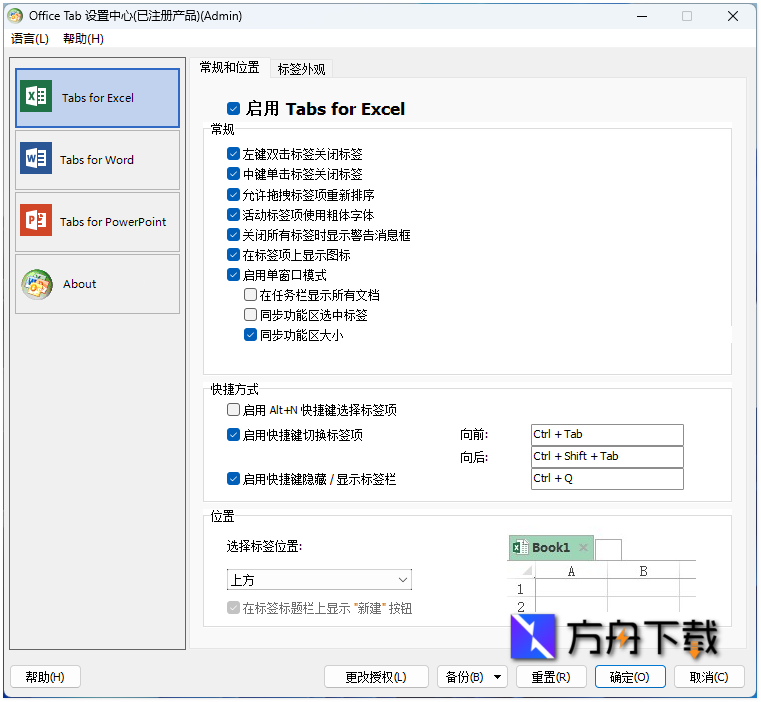Image resolution: width=761 pixels, height=702 pixels.
Task: Click the 帮助(H) button at bottom left
Action: tap(45, 677)
